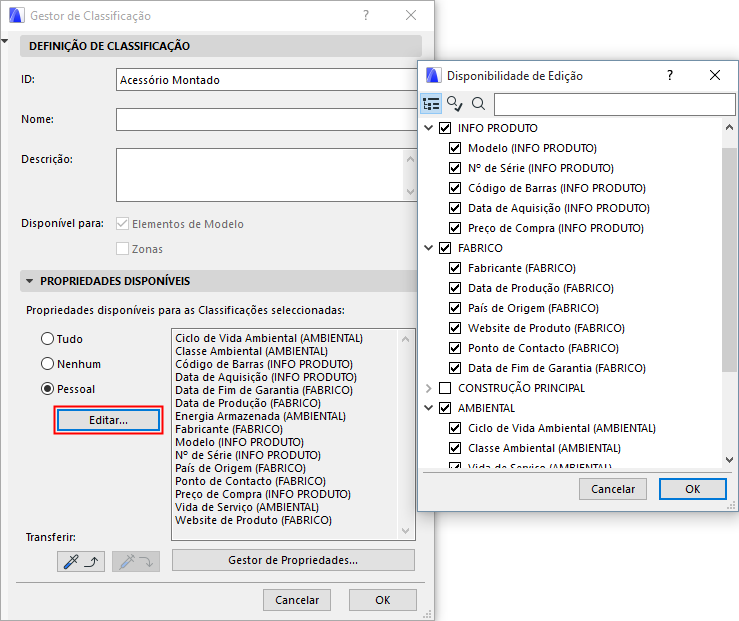
Task: Select Energia Armazenada (AMBIENTAL) in properties list
Action: click(x=260, y=416)
